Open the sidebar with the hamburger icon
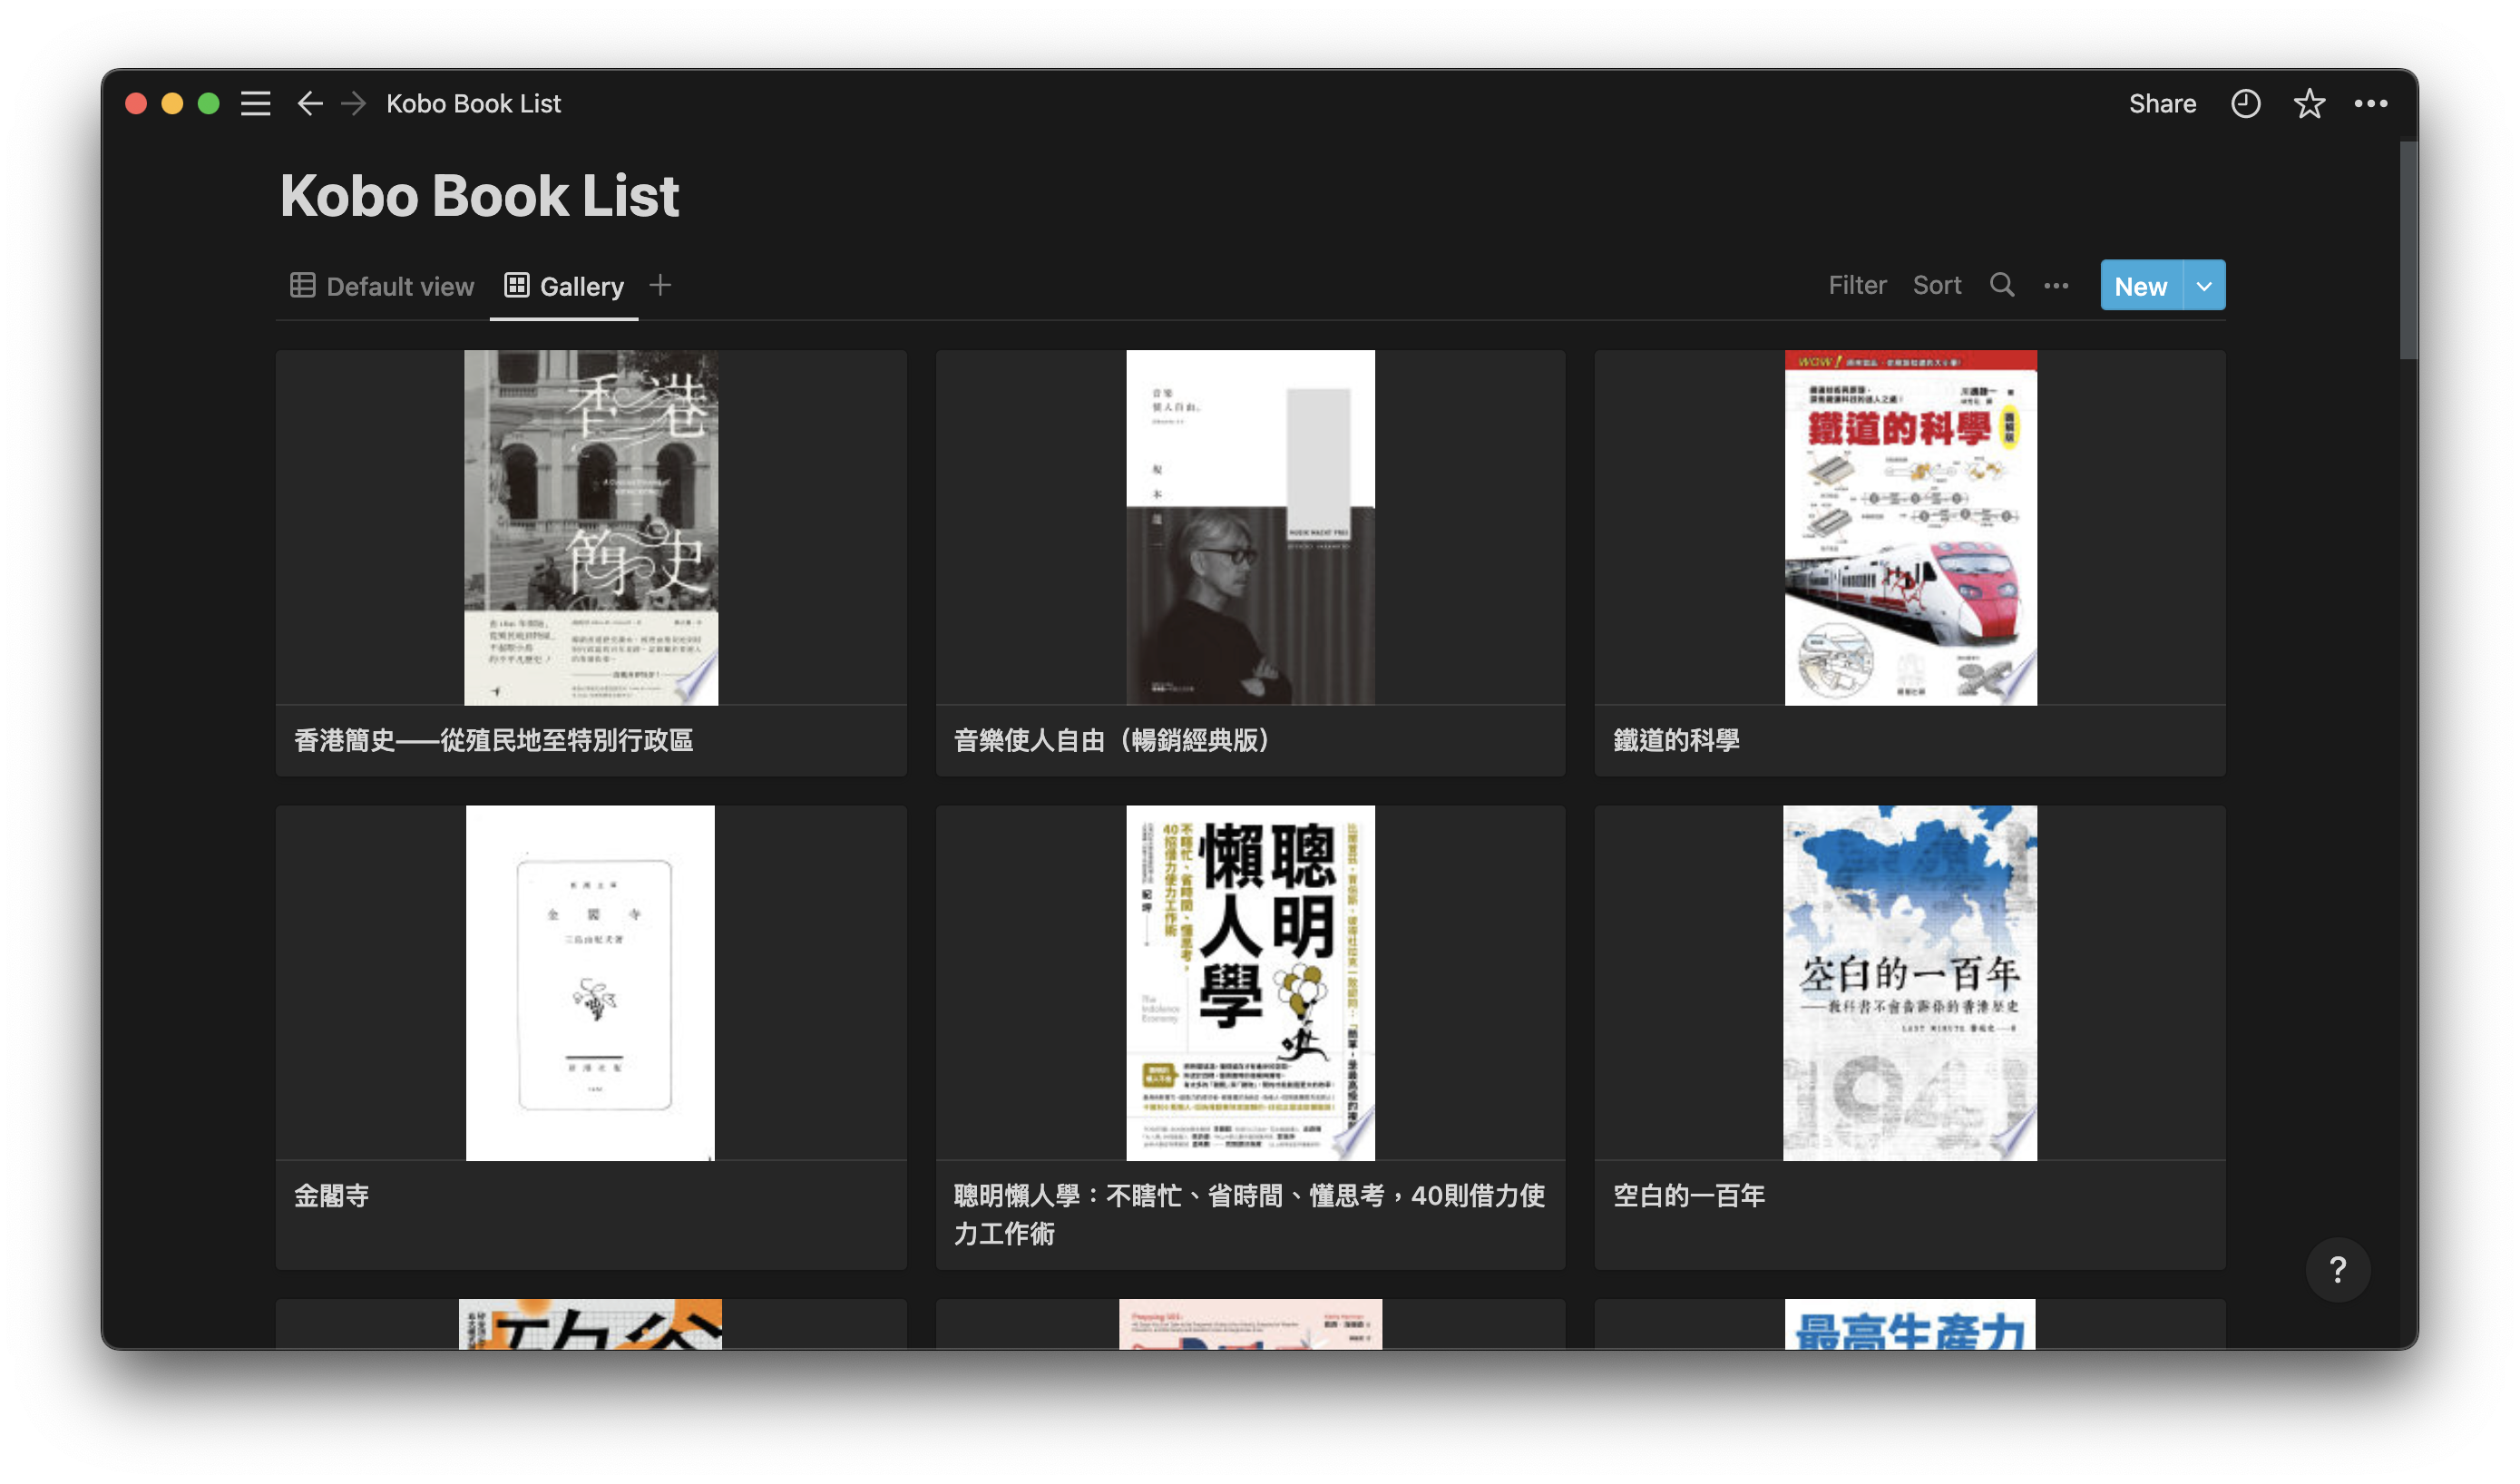 pos(255,103)
